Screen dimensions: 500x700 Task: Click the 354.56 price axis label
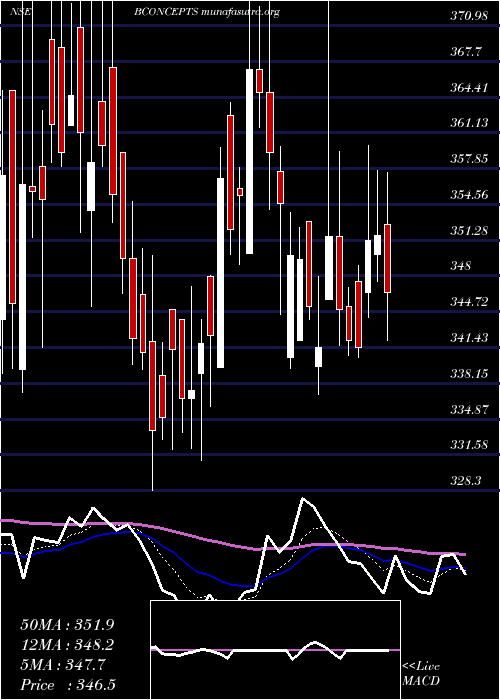469,195
